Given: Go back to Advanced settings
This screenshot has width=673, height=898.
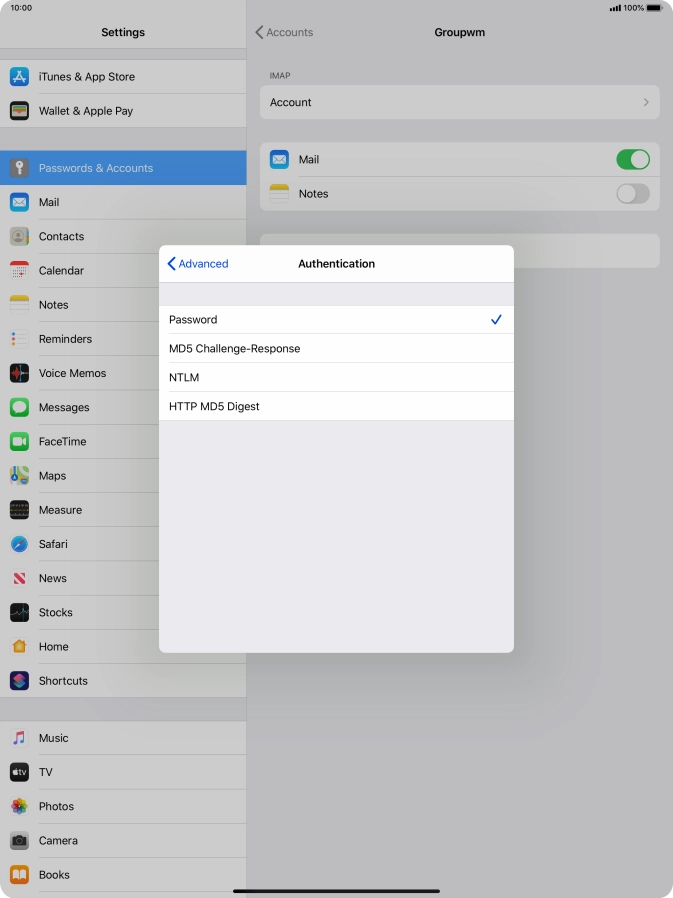Looking at the screenshot, I should point(198,264).
